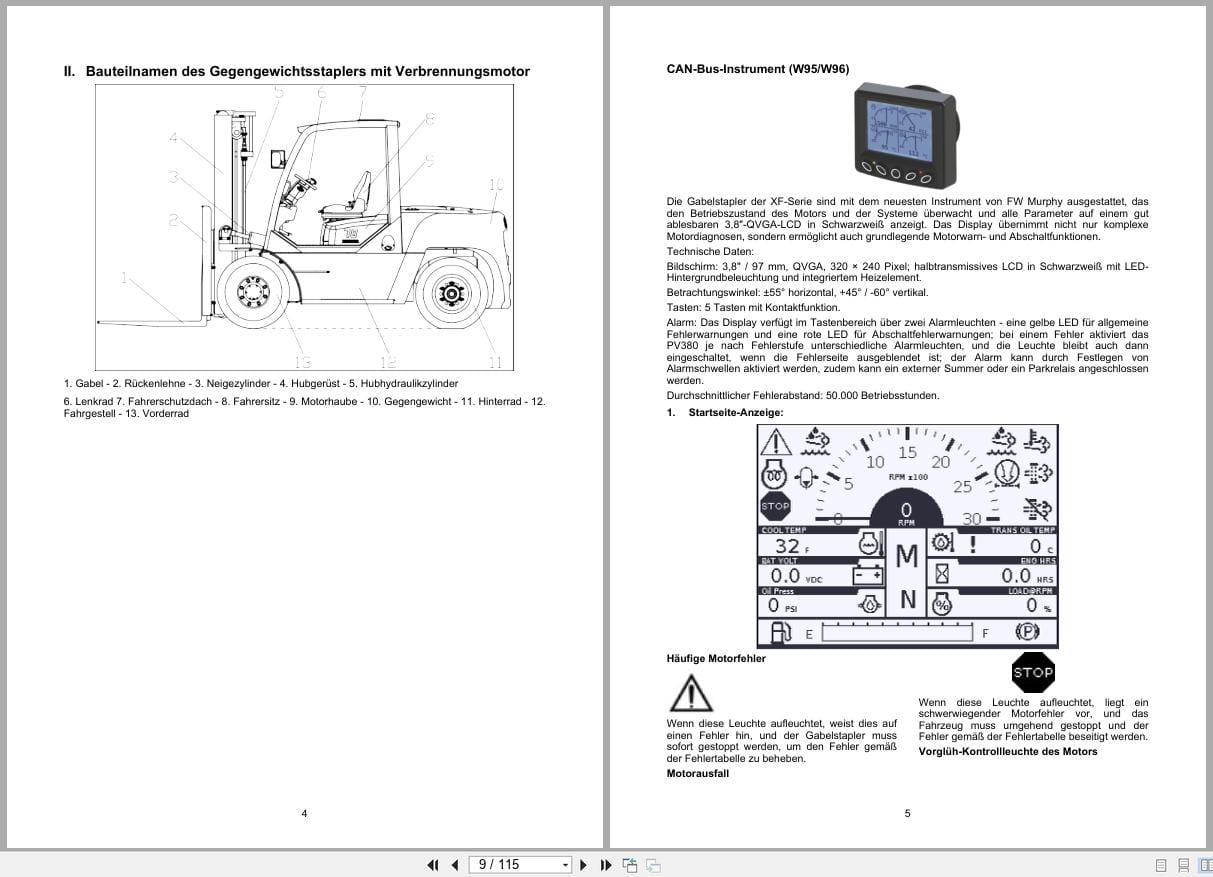
Task: Click the grayed duplicate view icon
Action: pyautogui.click(x=651, y=864)
